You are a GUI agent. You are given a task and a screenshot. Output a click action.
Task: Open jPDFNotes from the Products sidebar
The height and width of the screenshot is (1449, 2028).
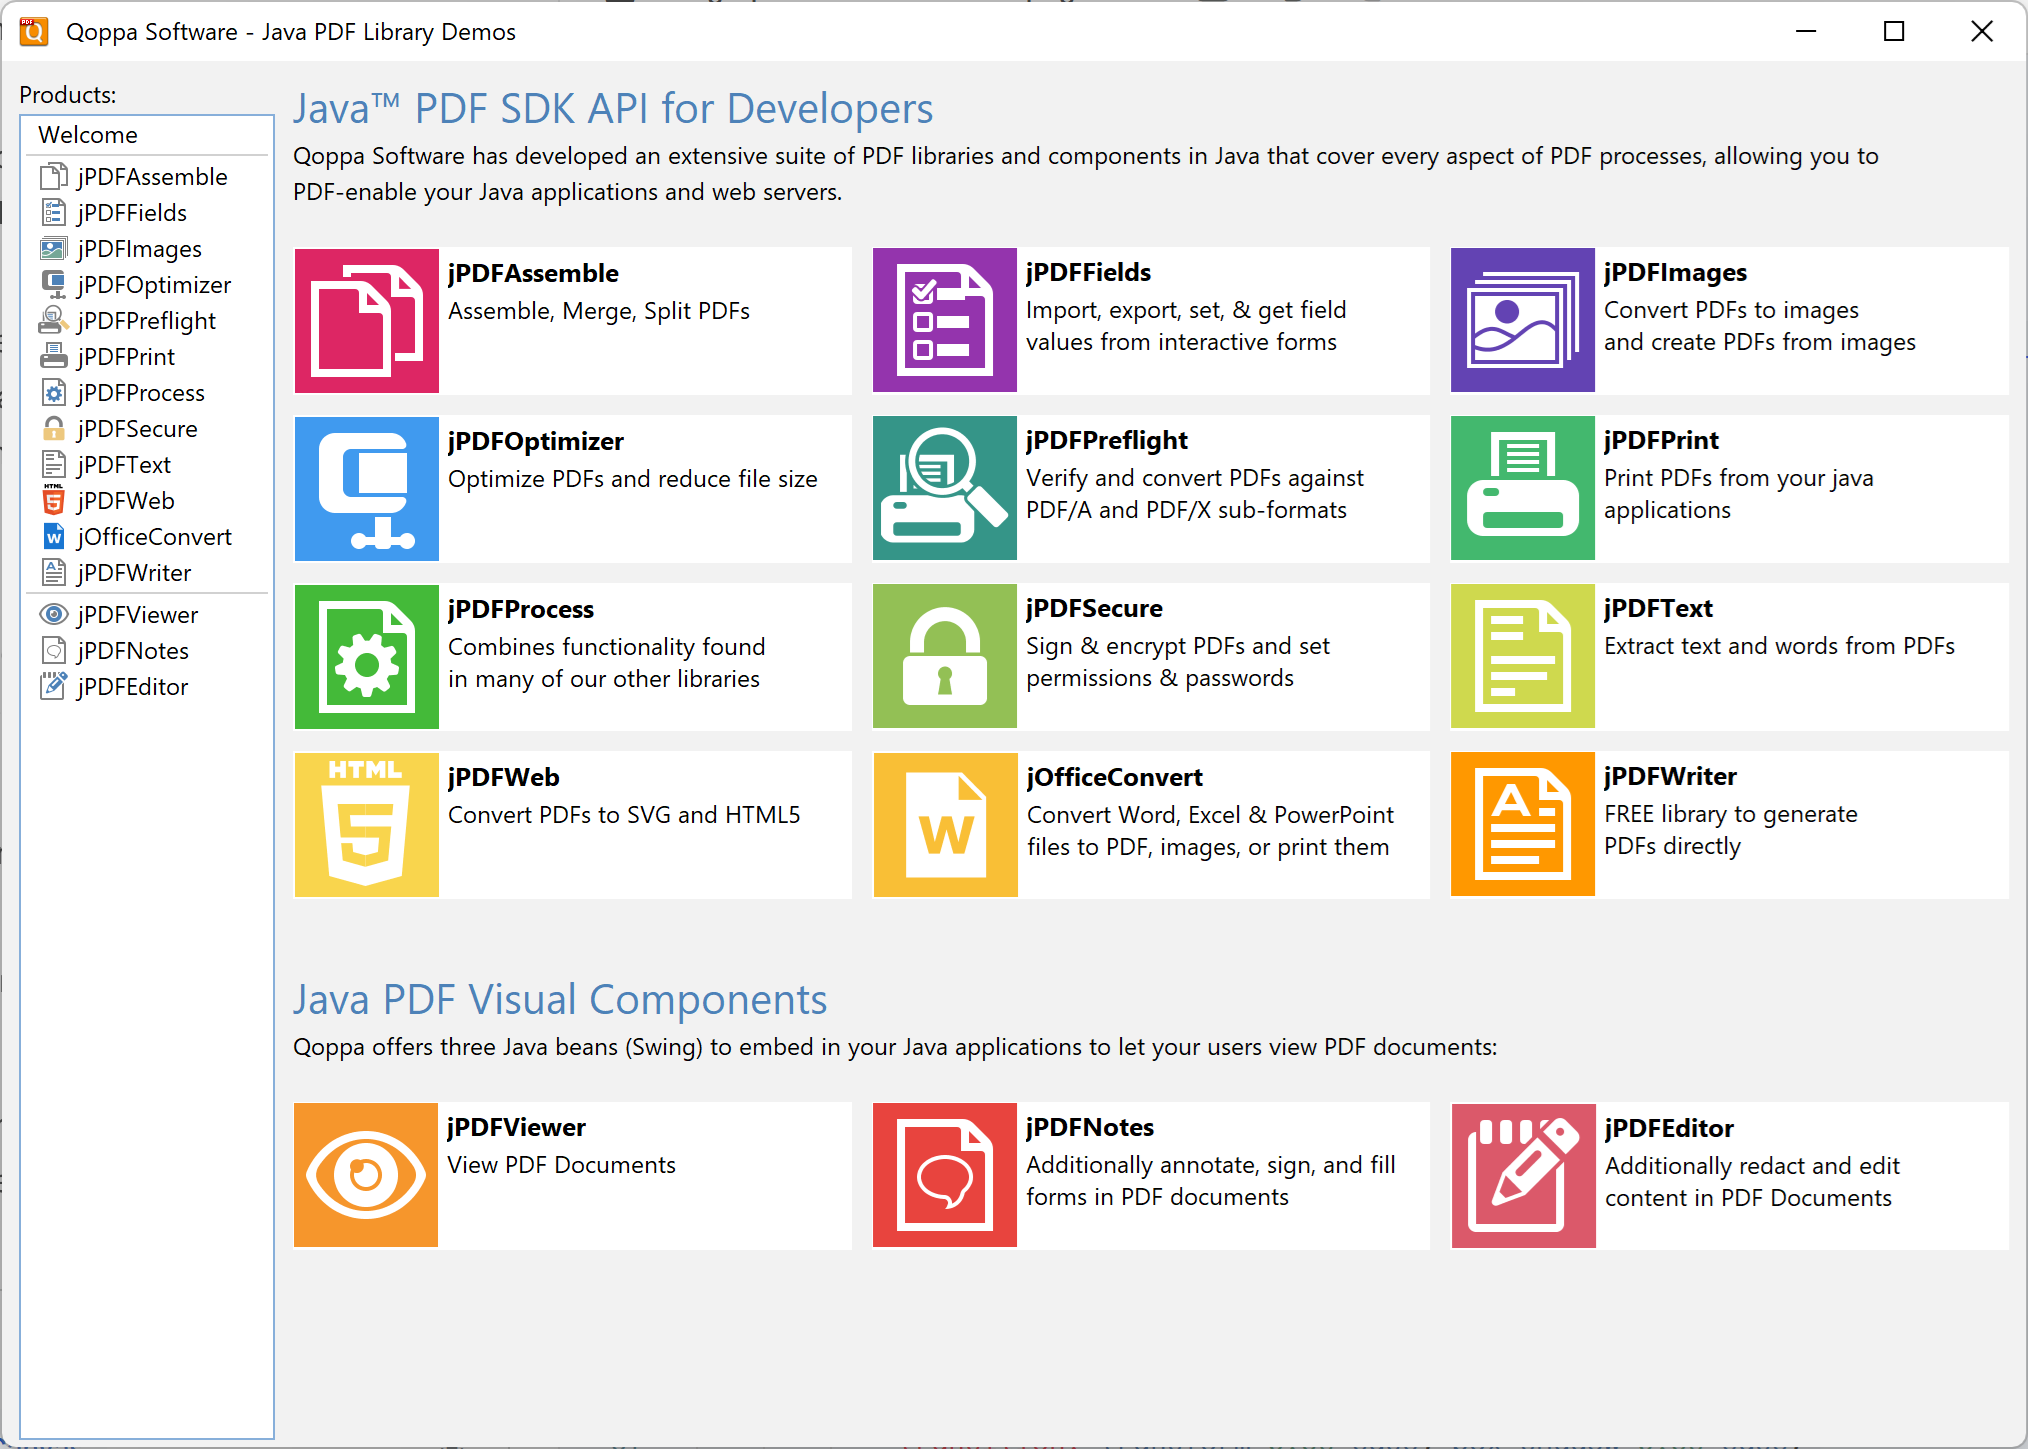pyautogui.click(x=131, y=650)
